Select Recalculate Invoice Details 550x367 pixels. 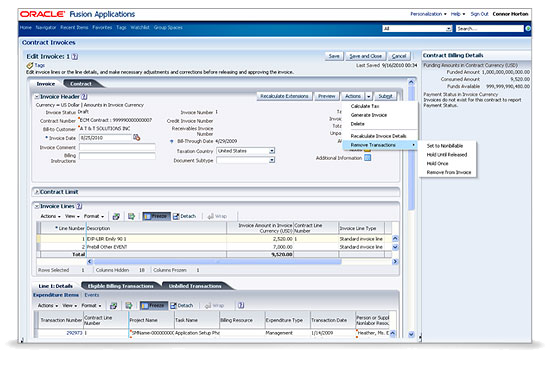(378, 136)
